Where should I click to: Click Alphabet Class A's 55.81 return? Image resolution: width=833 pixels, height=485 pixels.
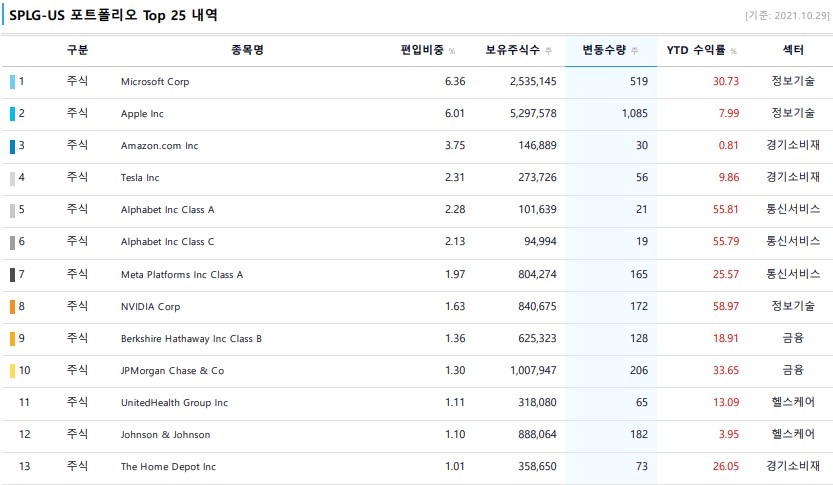[x=726, y=209]
